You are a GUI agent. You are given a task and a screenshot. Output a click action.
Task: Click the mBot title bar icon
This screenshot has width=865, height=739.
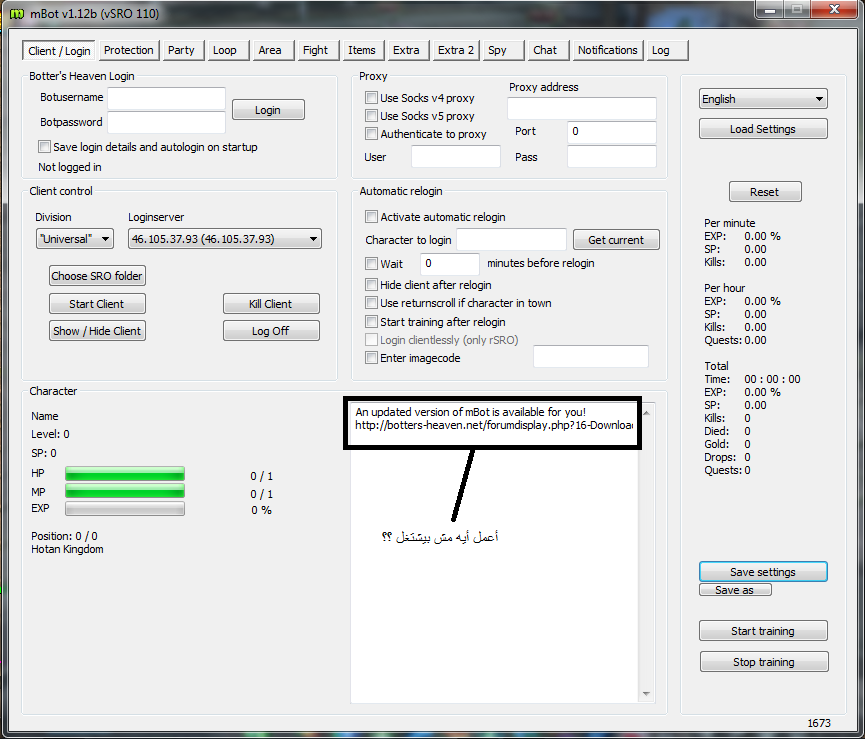(17, 13)
